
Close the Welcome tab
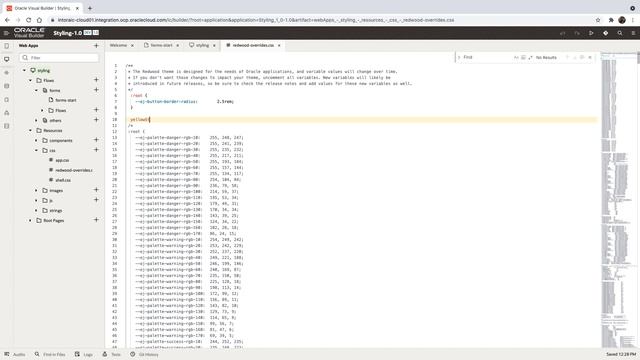click(x=132, y=45)
